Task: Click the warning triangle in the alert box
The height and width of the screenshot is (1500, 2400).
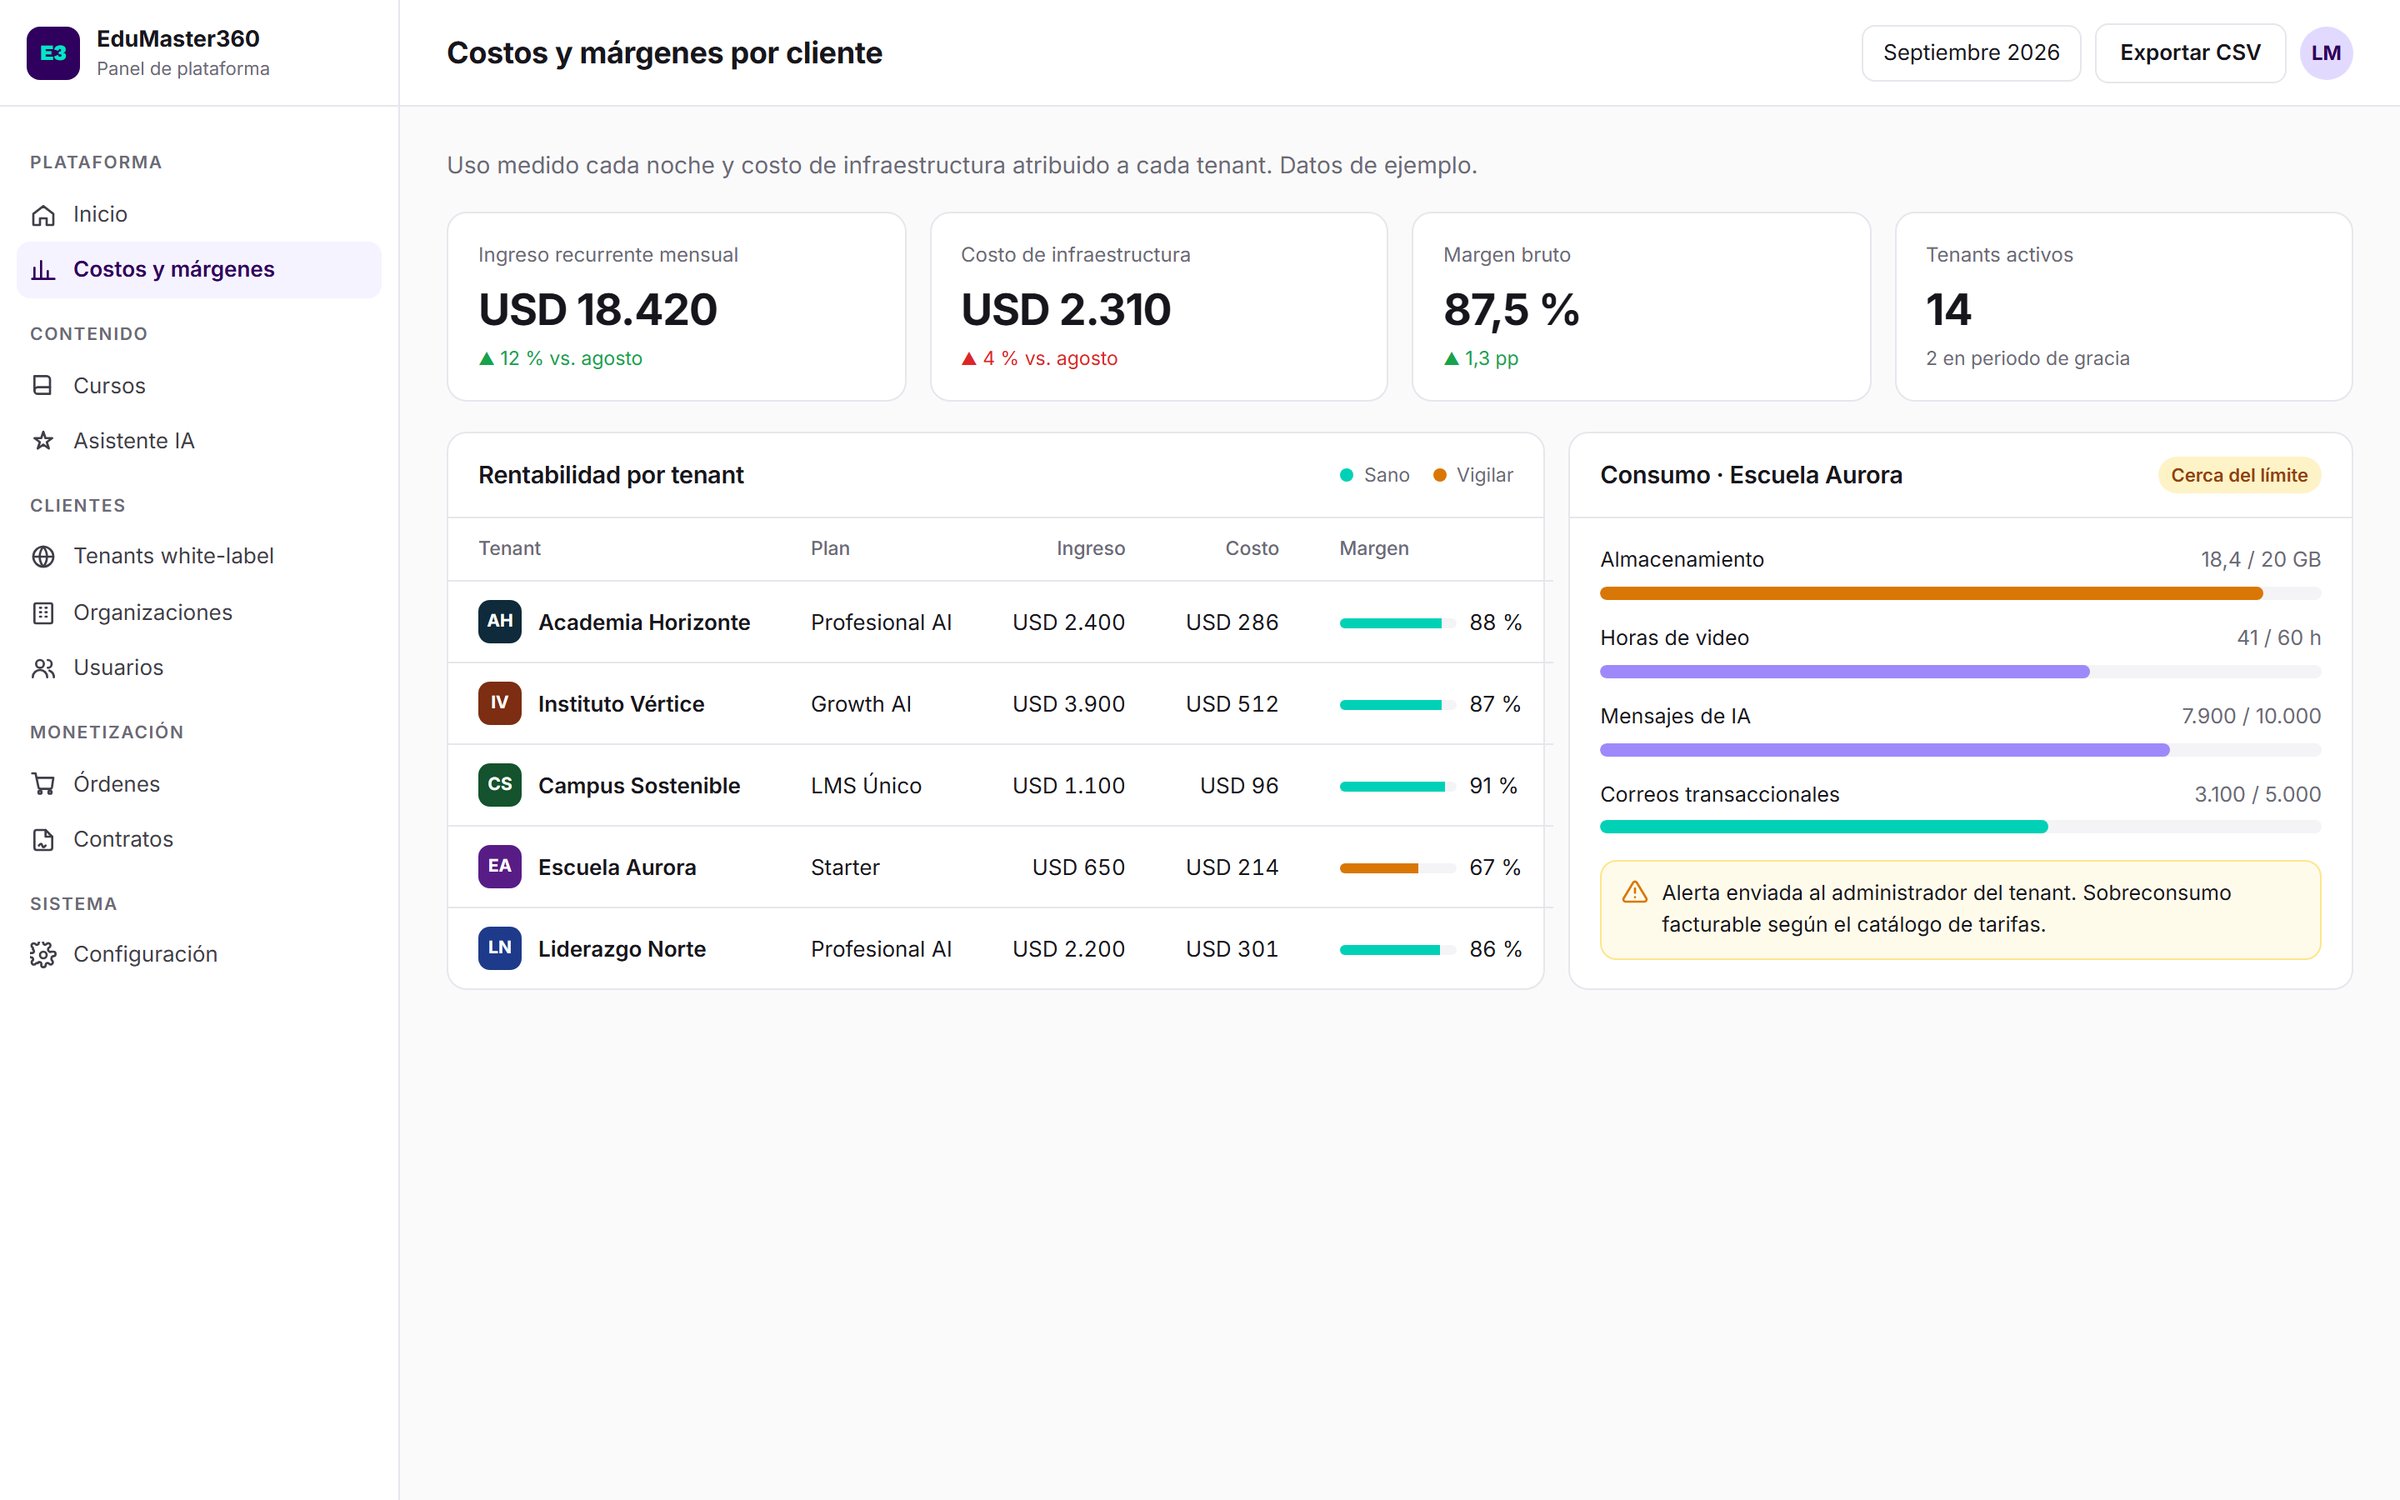Action: click(x=1634, y=892)
